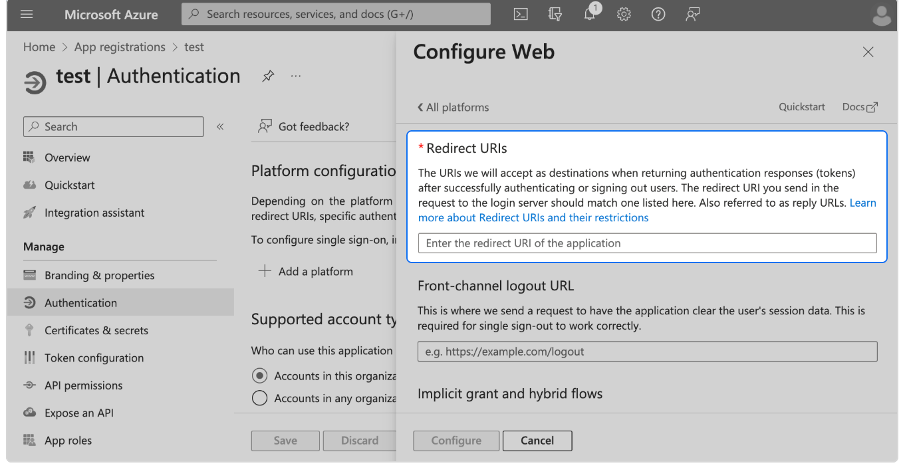Select 'Accounts in this organizational directory' radio
This screenshot has height=468, width=904.
click(260, 375)
